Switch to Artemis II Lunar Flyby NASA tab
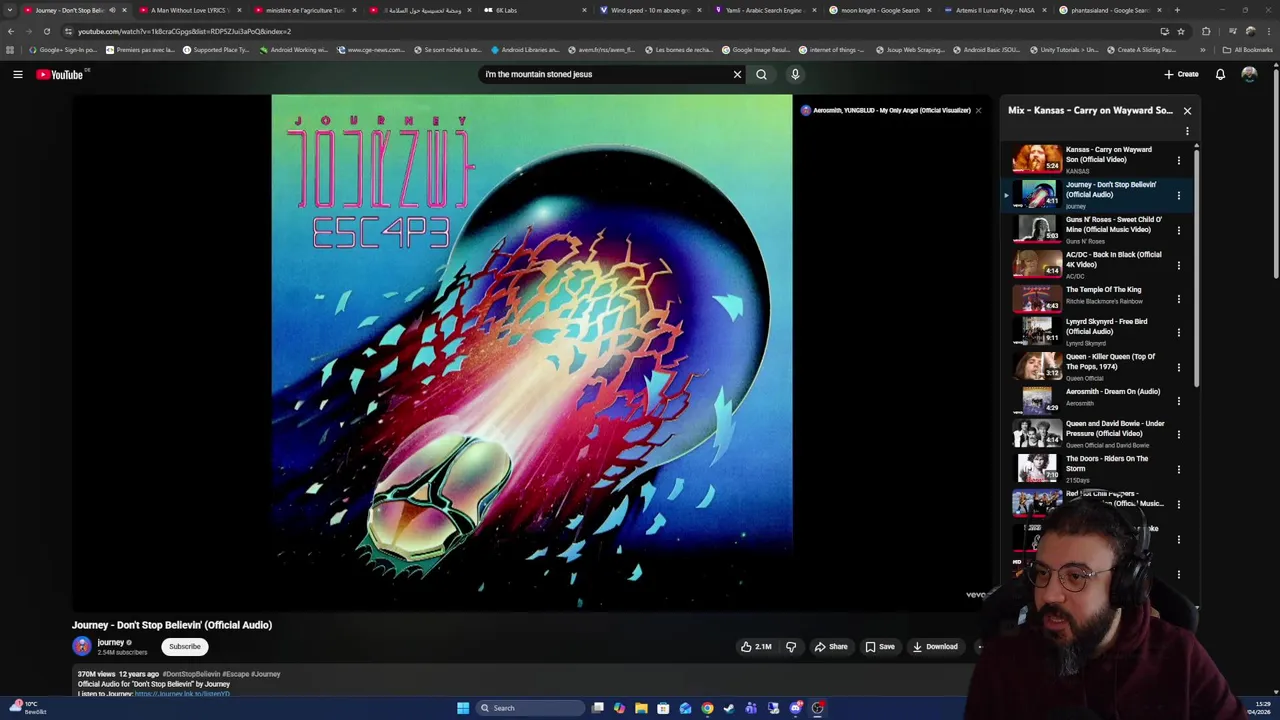This screenshot has height=720, width=1280. (x=995, y=10)
